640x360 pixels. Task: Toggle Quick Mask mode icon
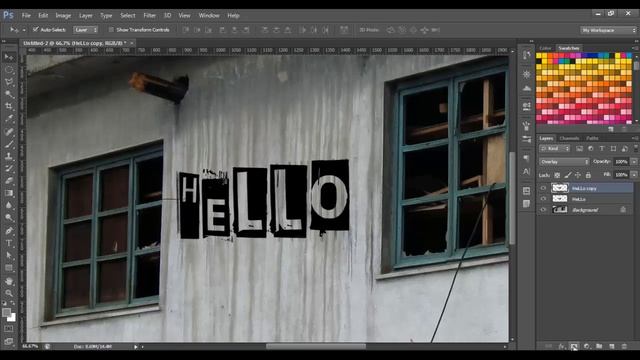click(9, 329)
